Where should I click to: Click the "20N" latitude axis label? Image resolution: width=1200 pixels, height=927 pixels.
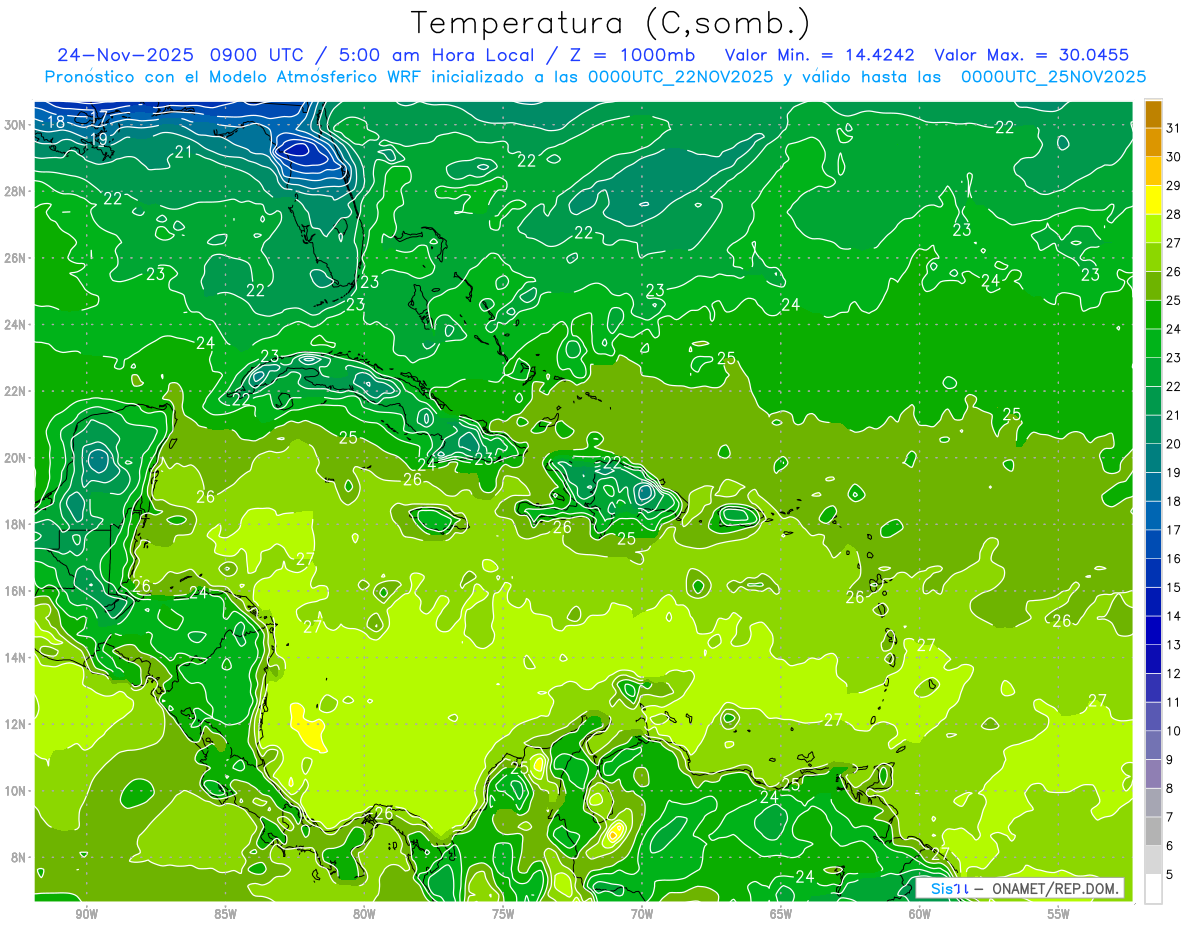14,458
